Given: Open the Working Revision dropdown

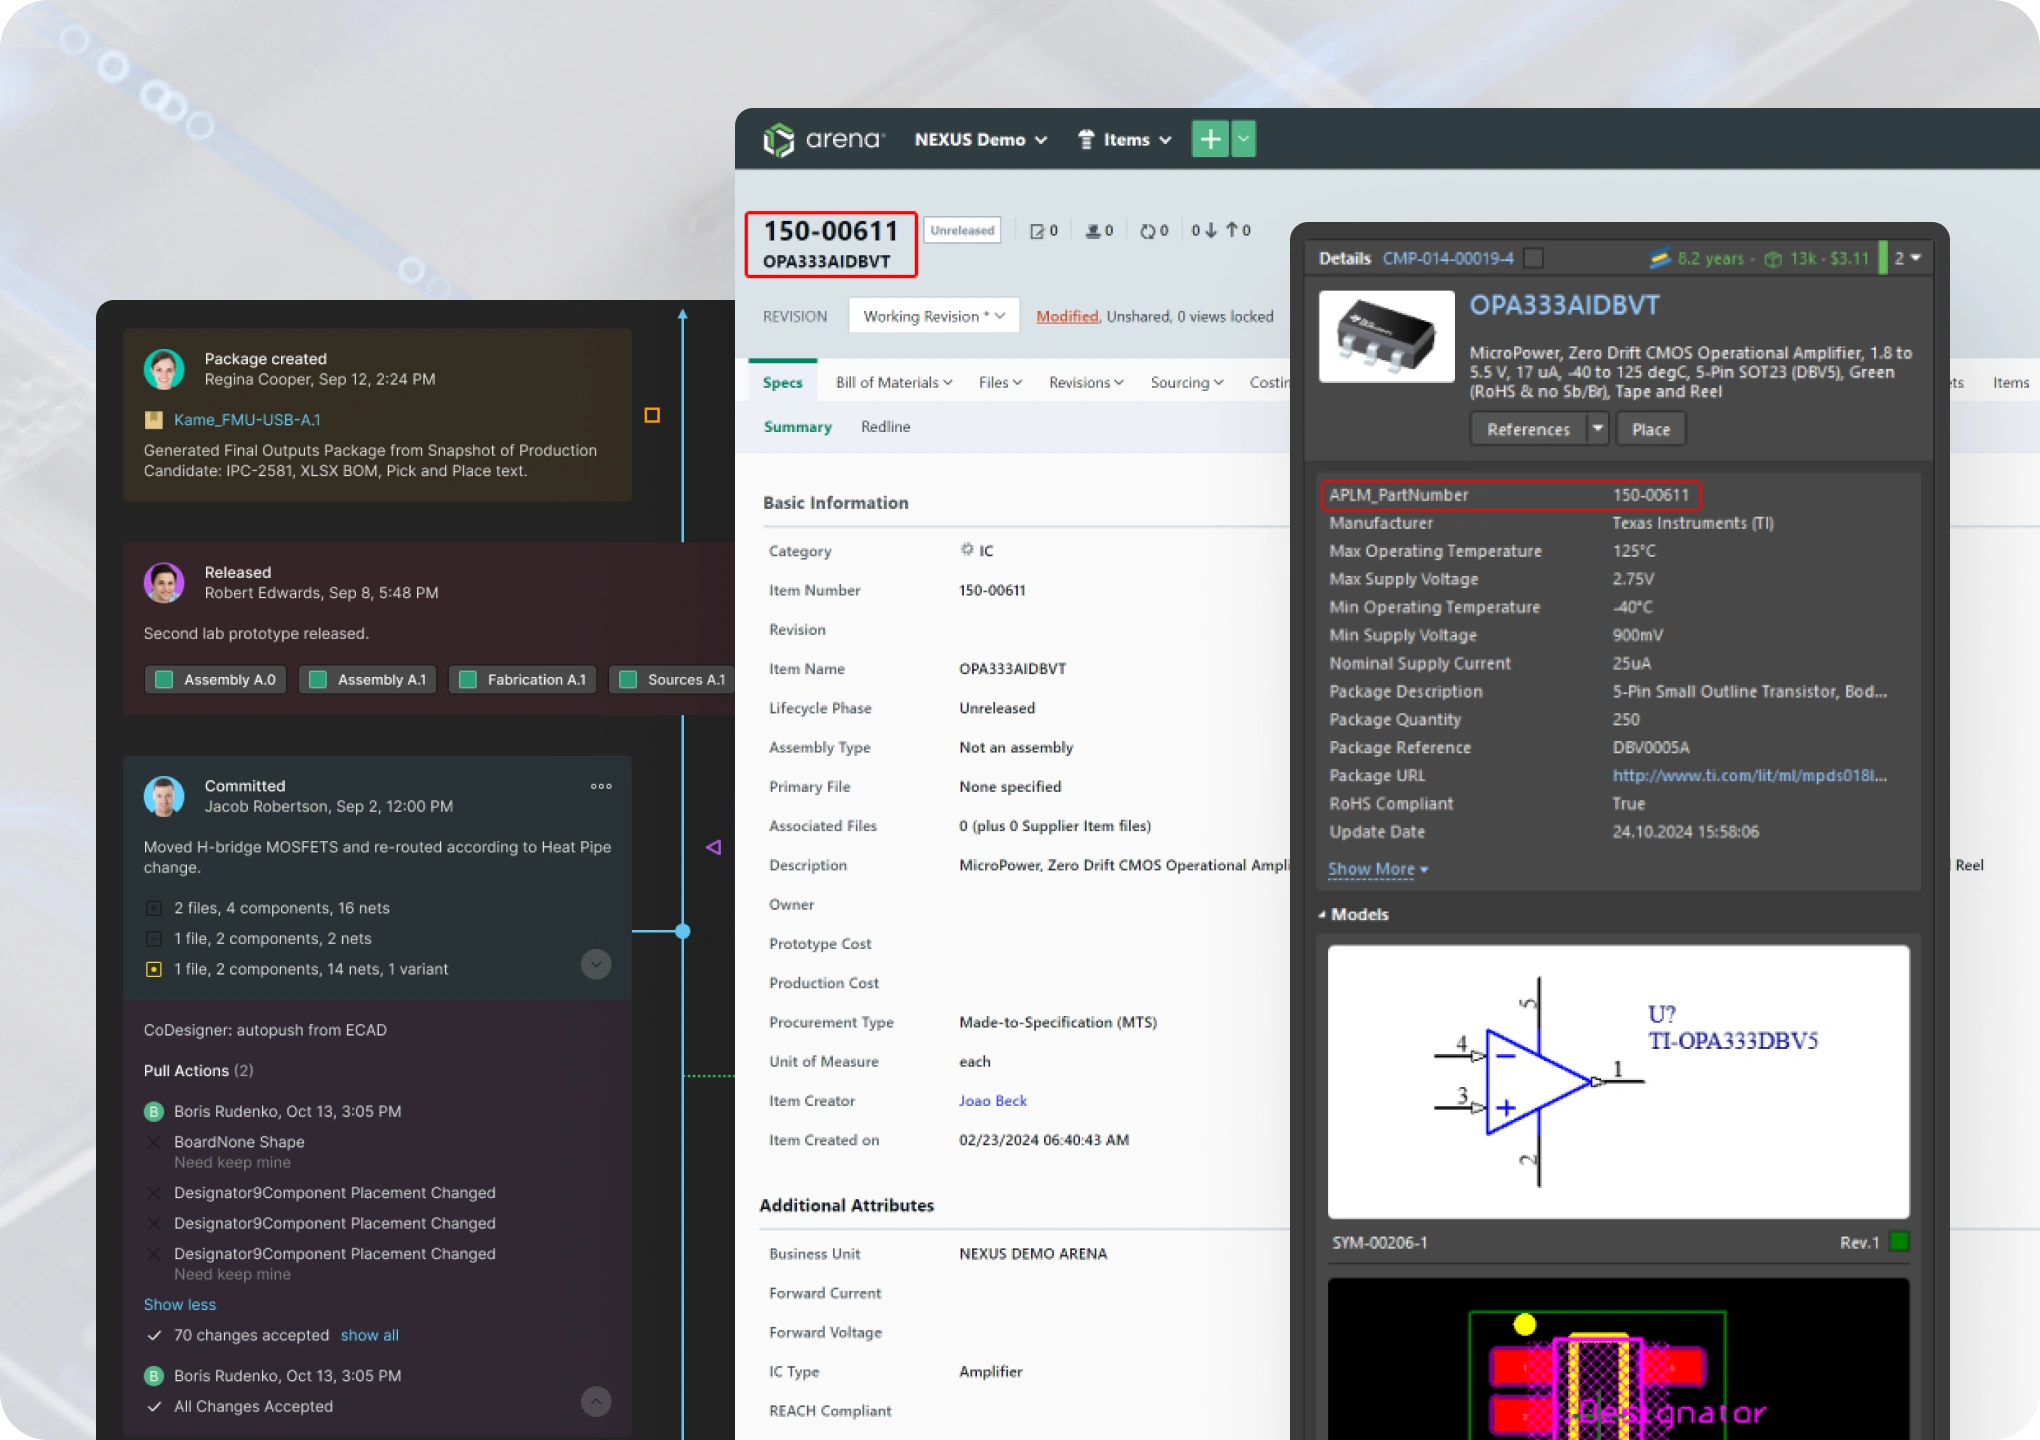Looking at the screenshot, I should [934, 316].
